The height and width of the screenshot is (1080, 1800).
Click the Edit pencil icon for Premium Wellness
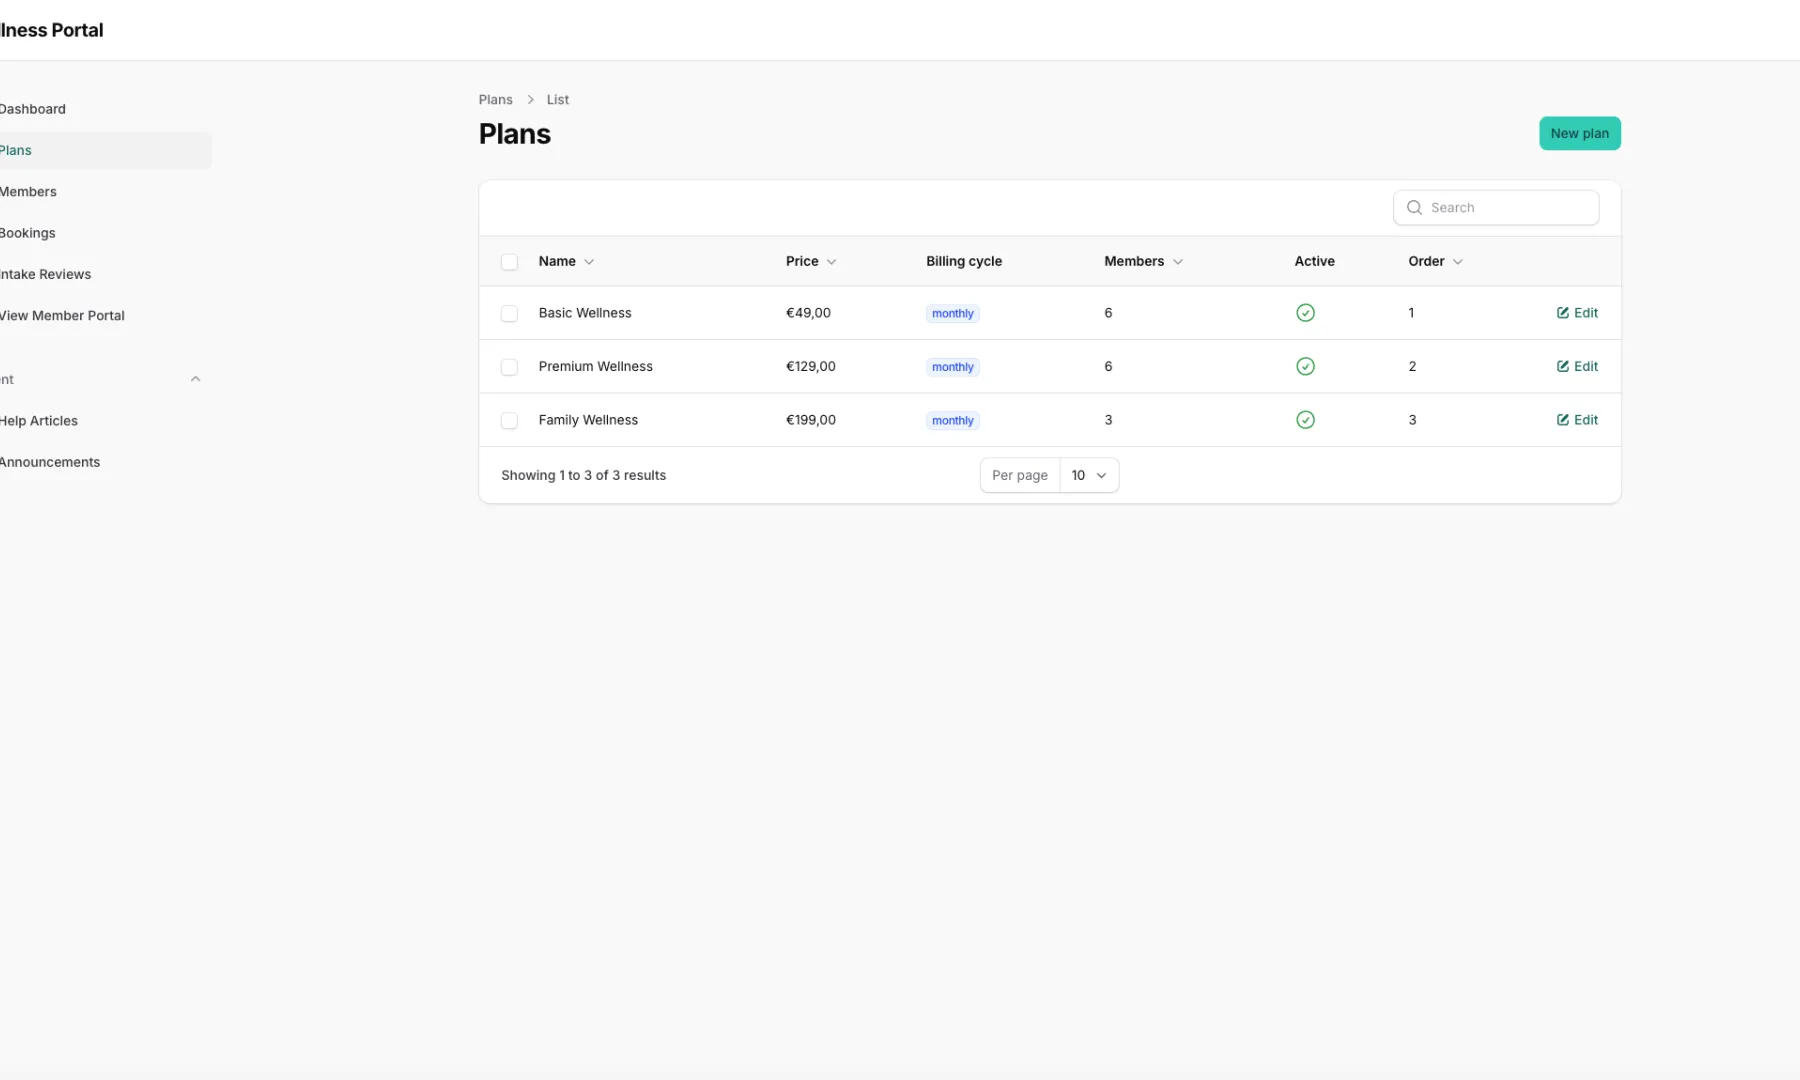pos(1564,366)
